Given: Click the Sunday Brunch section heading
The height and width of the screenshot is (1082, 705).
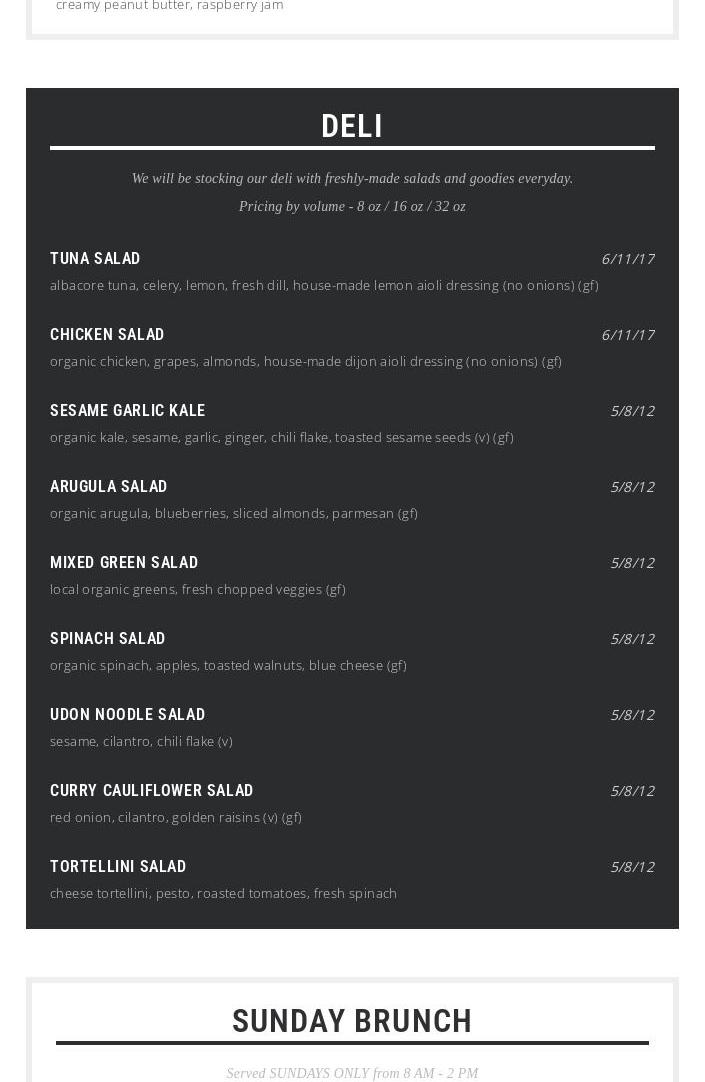Looking at the screenshot, I should [352, 1021].
